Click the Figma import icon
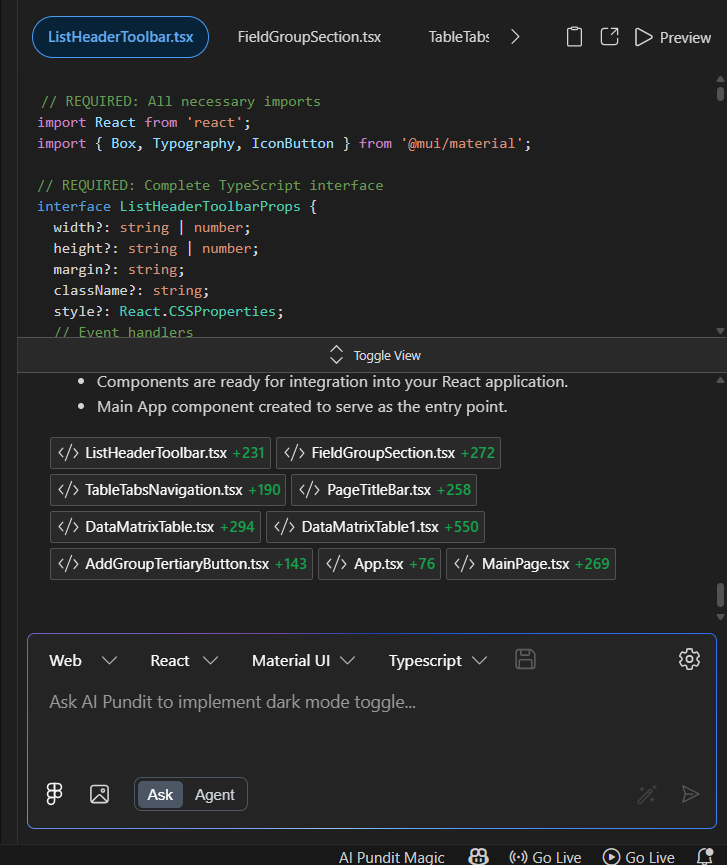The width and height of the screenshot is (727, 865). pyautogui.click(x=54, y=794)
